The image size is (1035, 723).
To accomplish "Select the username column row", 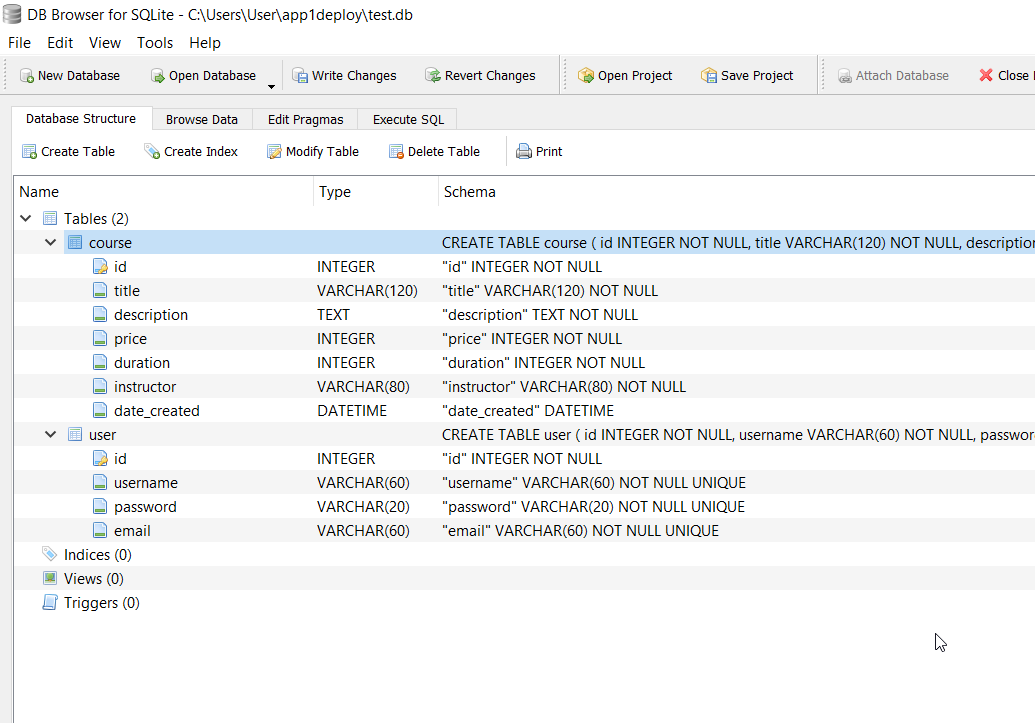I will pyautogui.click(x=145, y=483).
